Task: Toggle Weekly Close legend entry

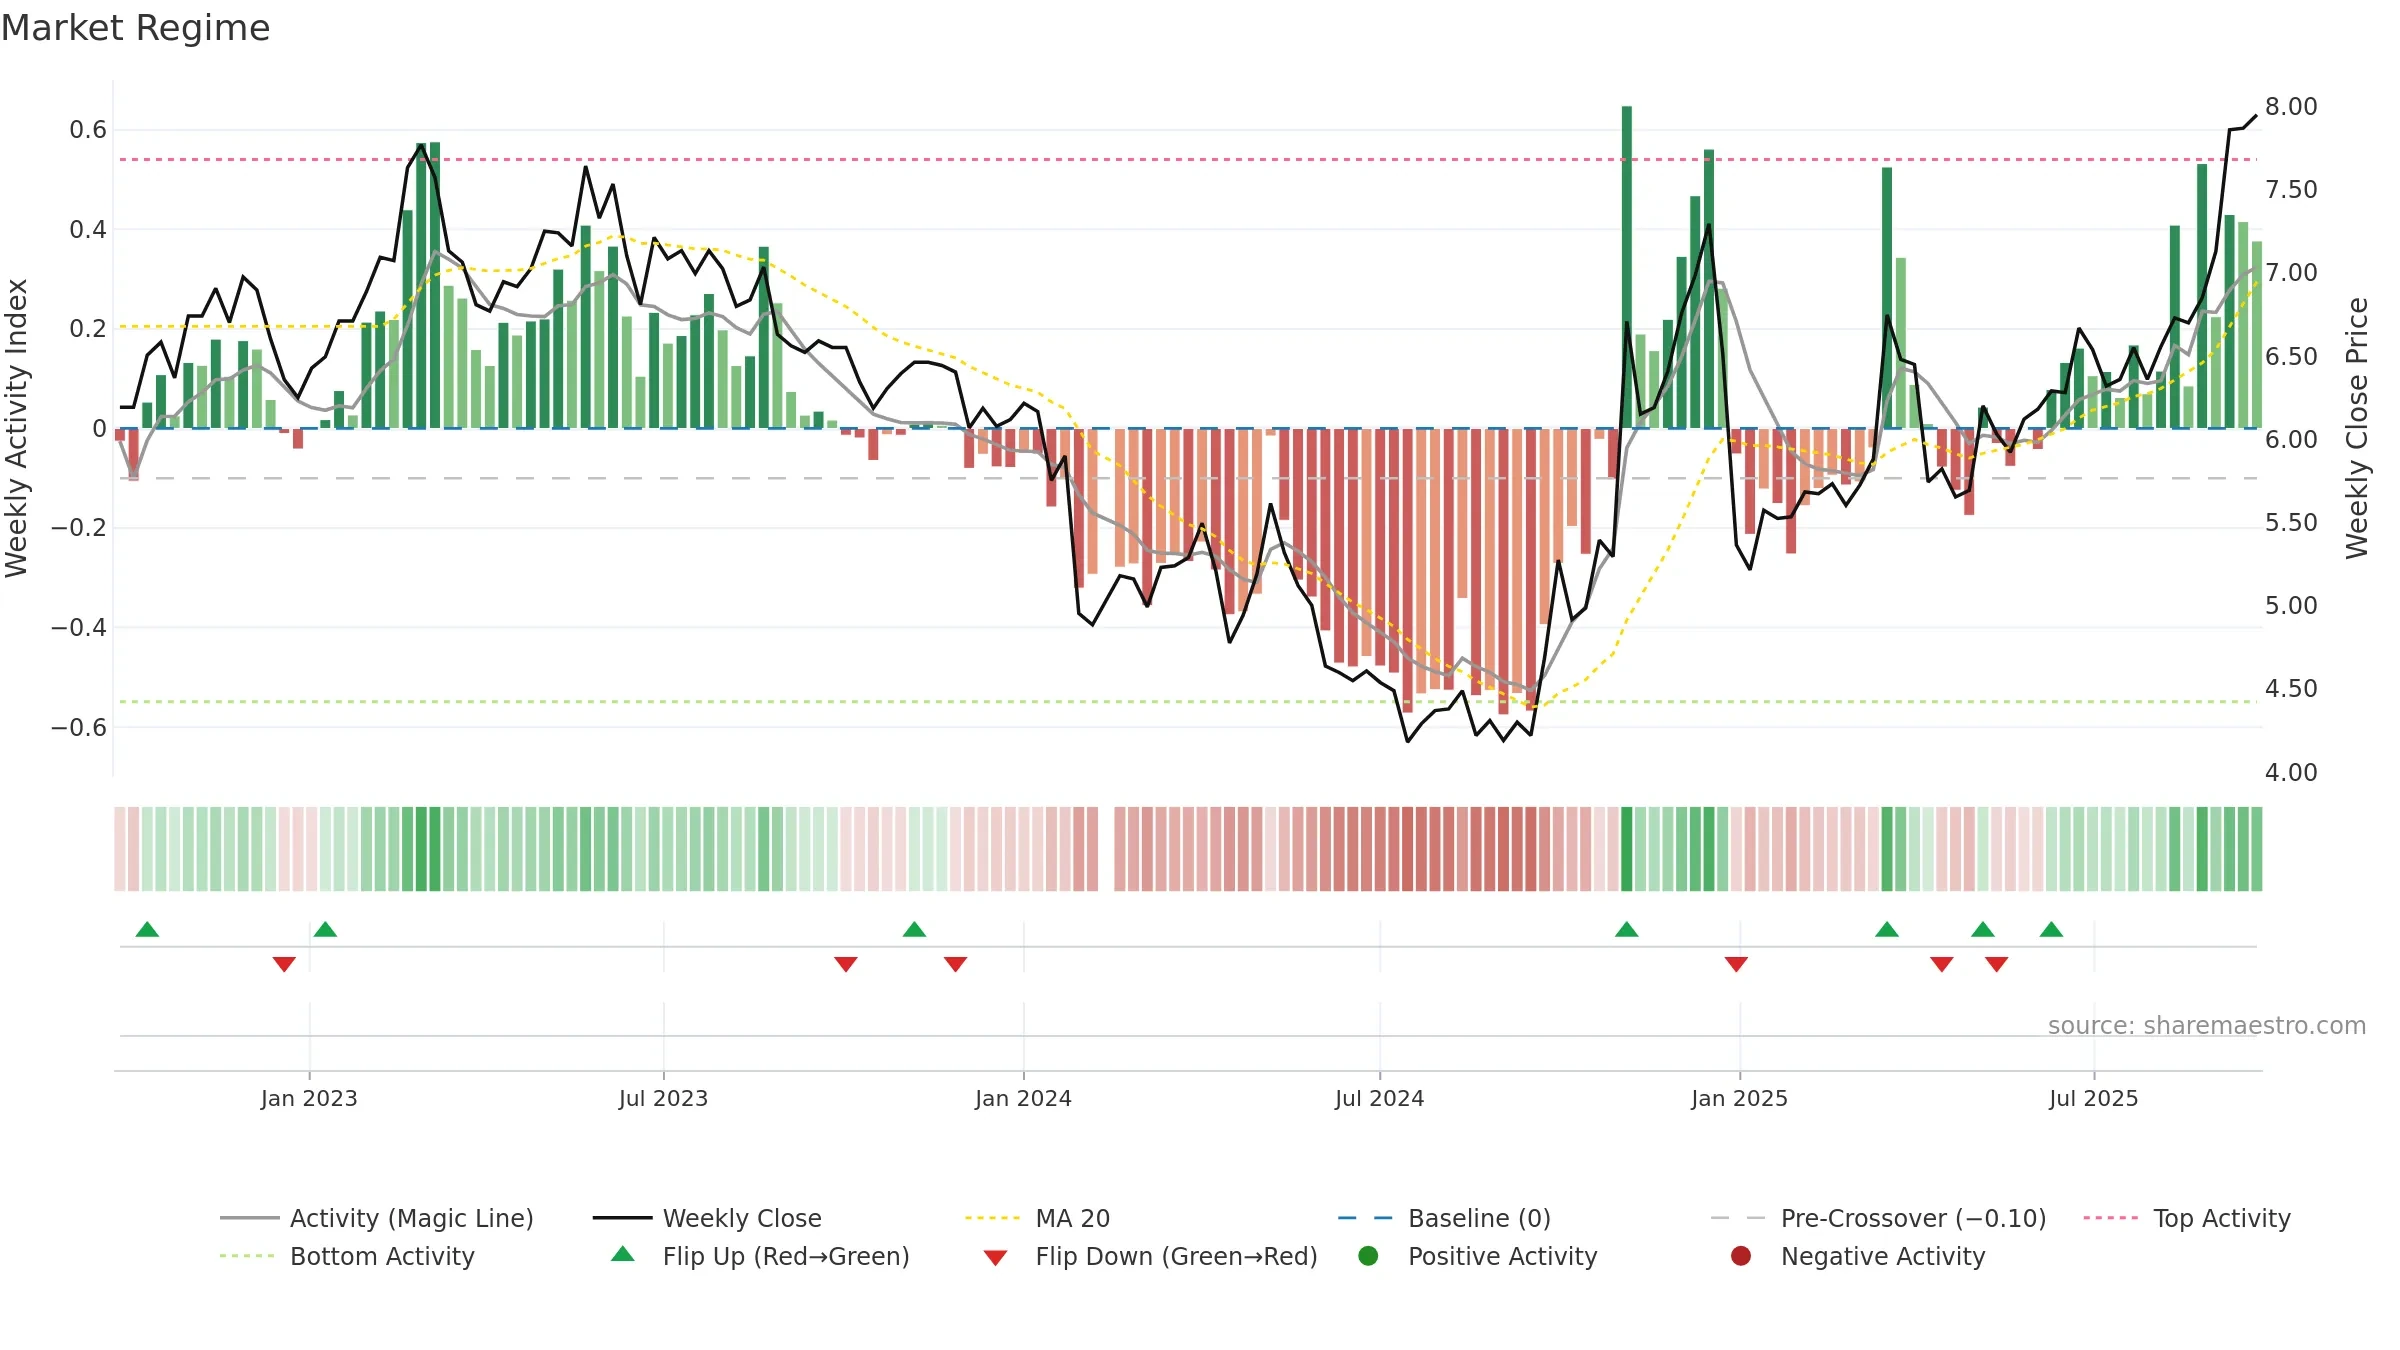Action: pyautogui.click(x=707, y=1218)
